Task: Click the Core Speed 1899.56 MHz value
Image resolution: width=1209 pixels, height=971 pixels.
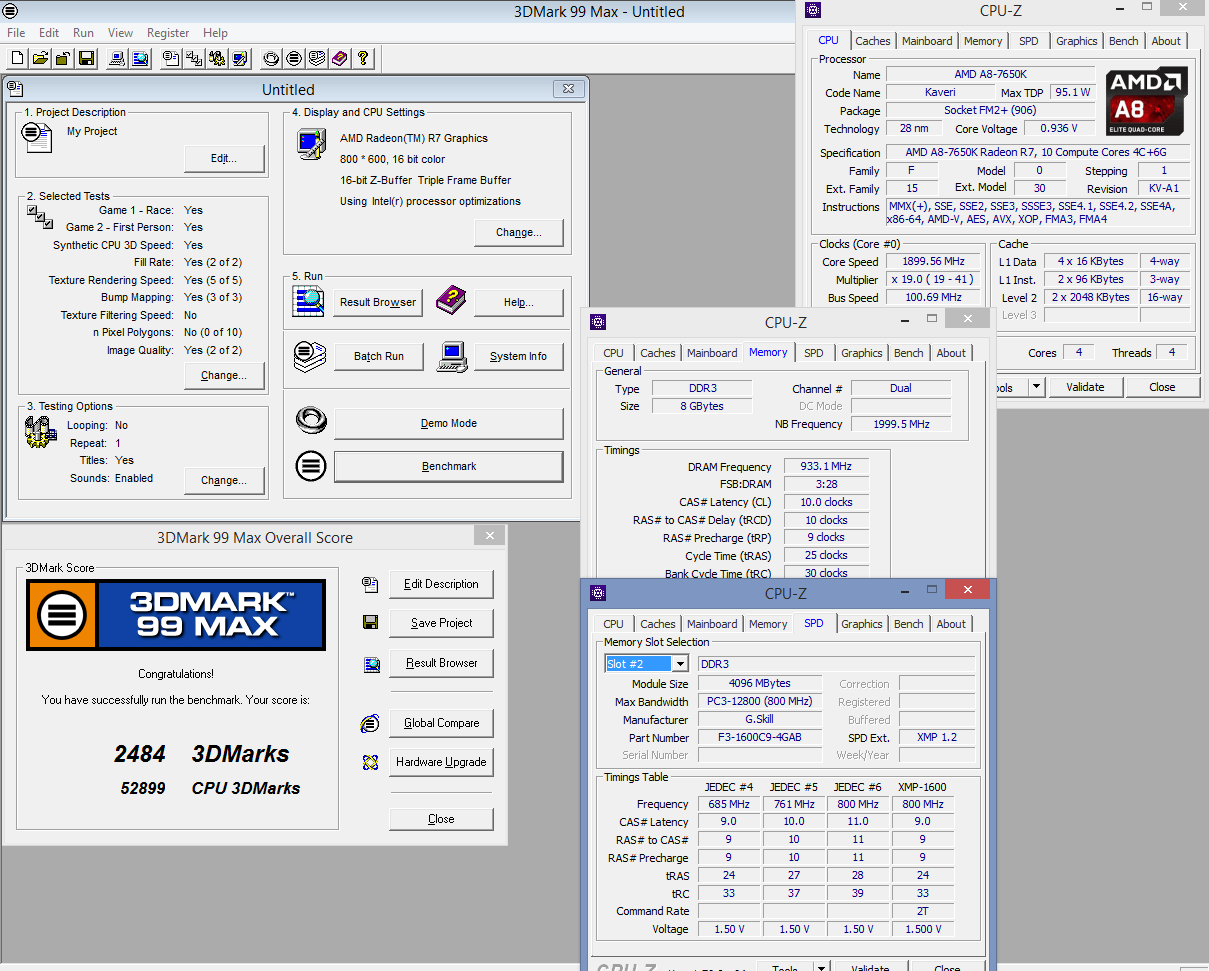Action: (x=932, y=262)
